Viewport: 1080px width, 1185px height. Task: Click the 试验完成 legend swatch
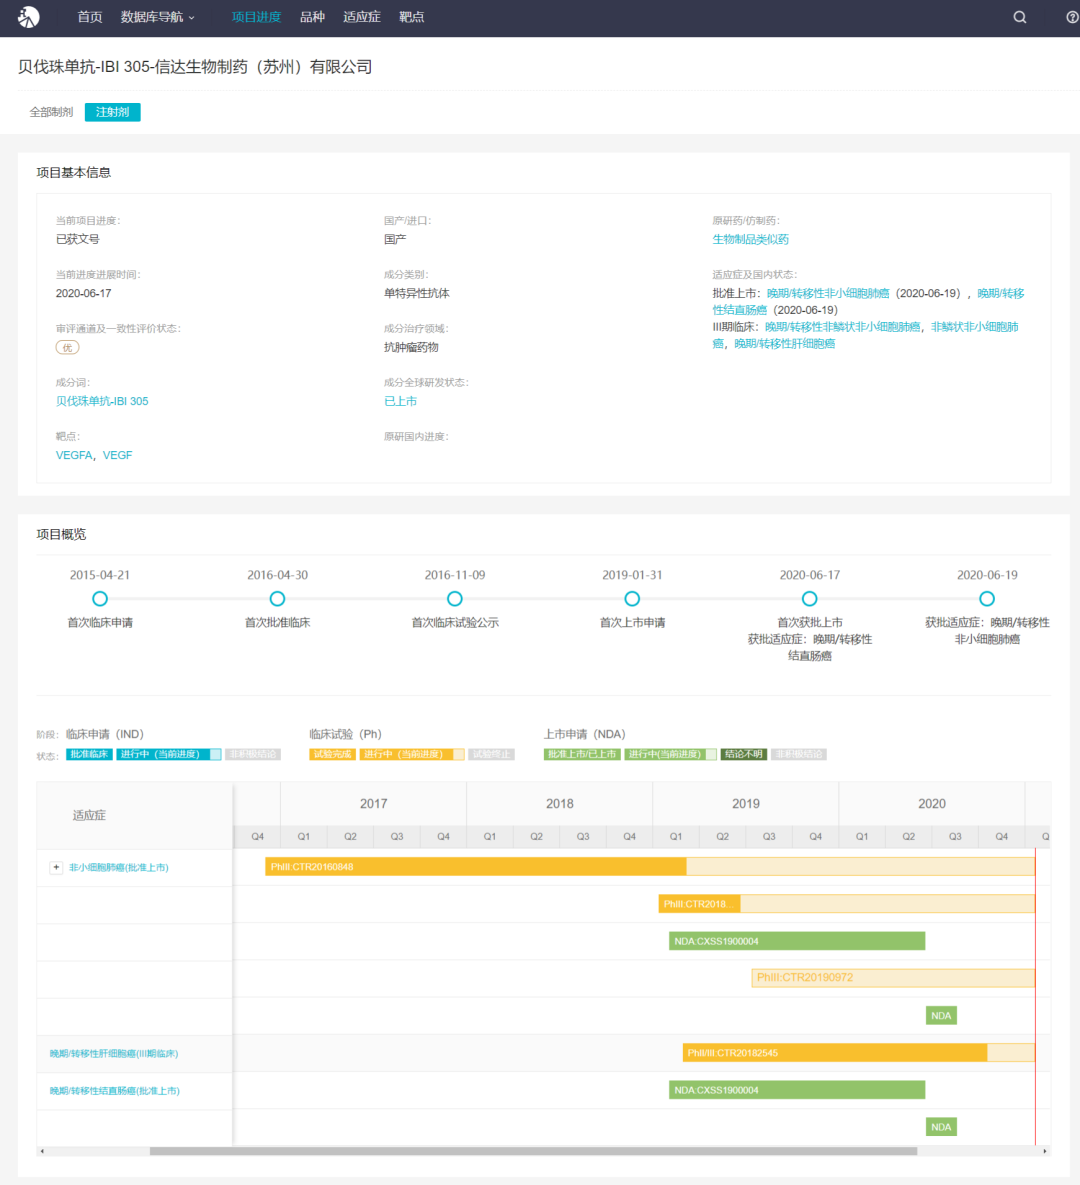click(332, 754)
